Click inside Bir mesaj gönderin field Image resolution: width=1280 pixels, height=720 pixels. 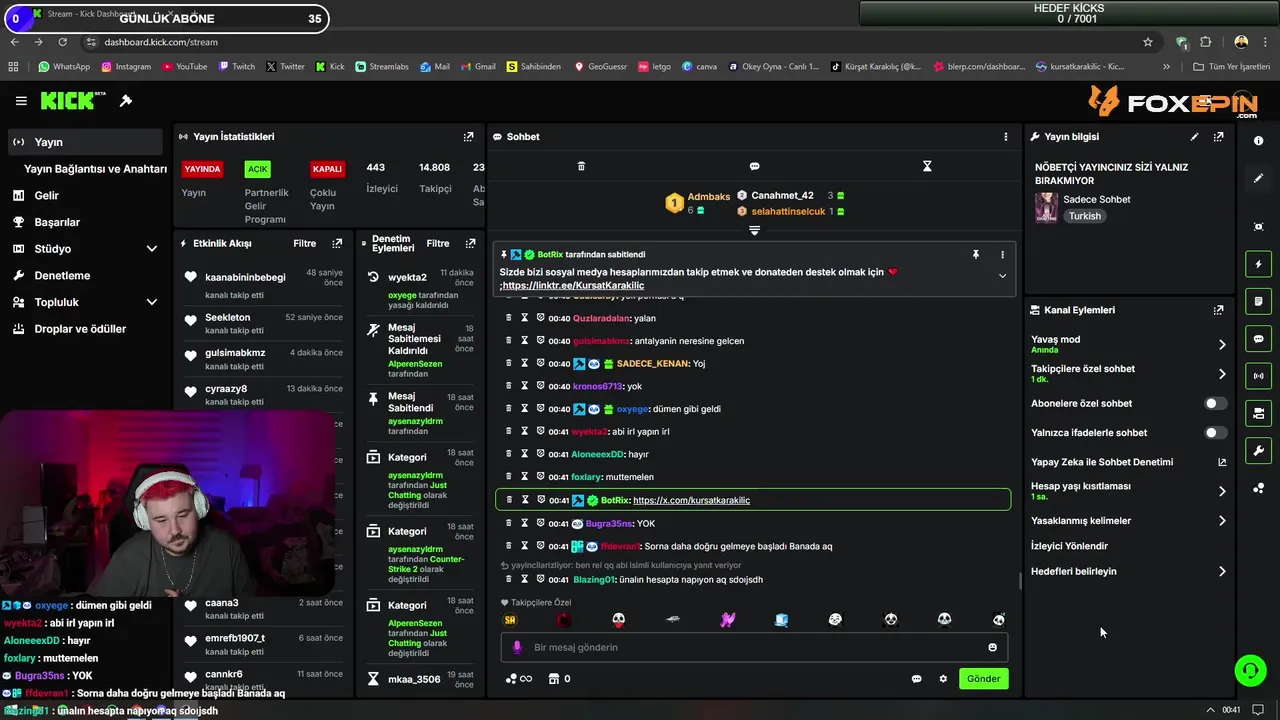tap(754, 647)
